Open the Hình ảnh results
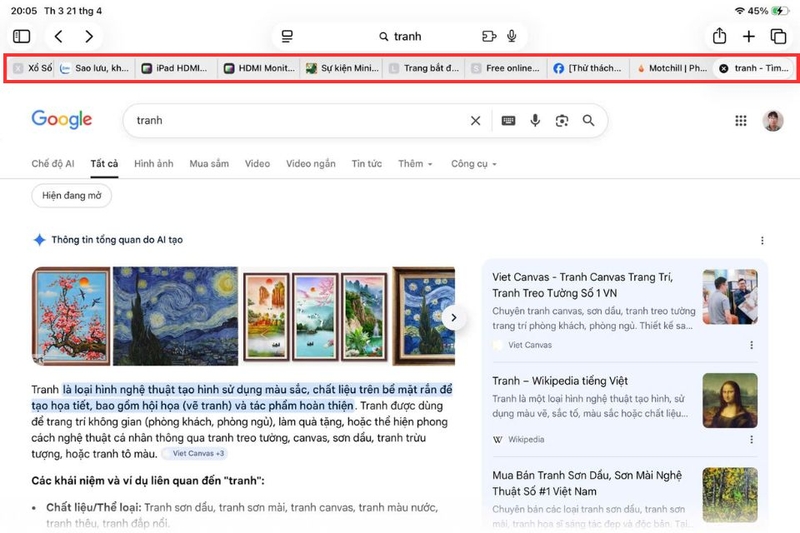800x533 pixels. [154, 164]
